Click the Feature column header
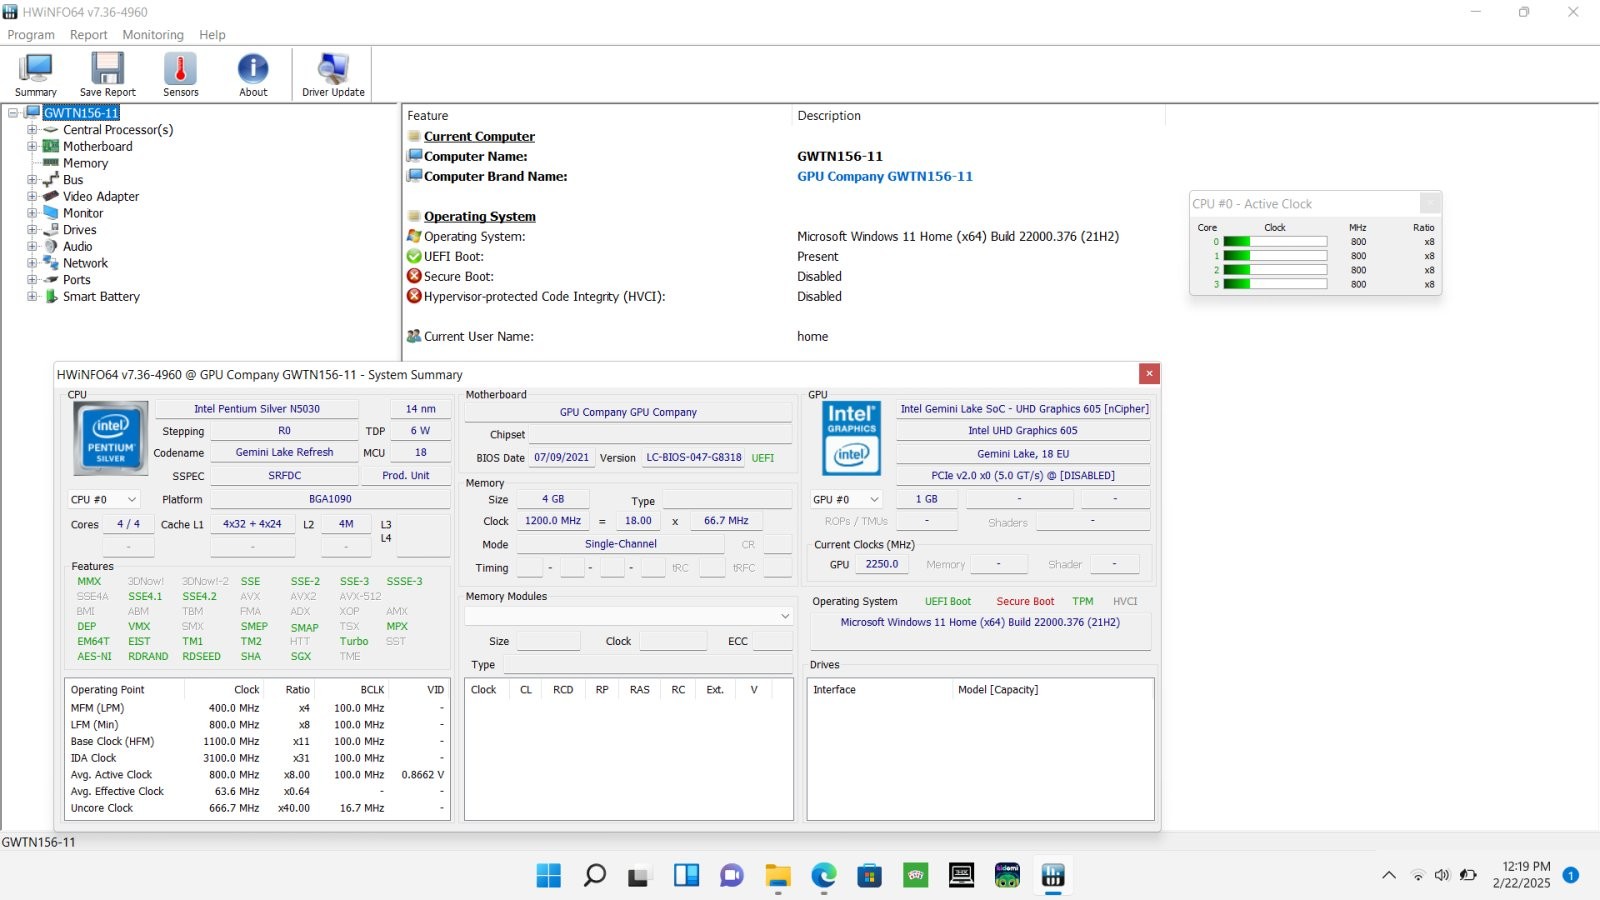Viewport: 1600px width, 900px height. (597, 116)
